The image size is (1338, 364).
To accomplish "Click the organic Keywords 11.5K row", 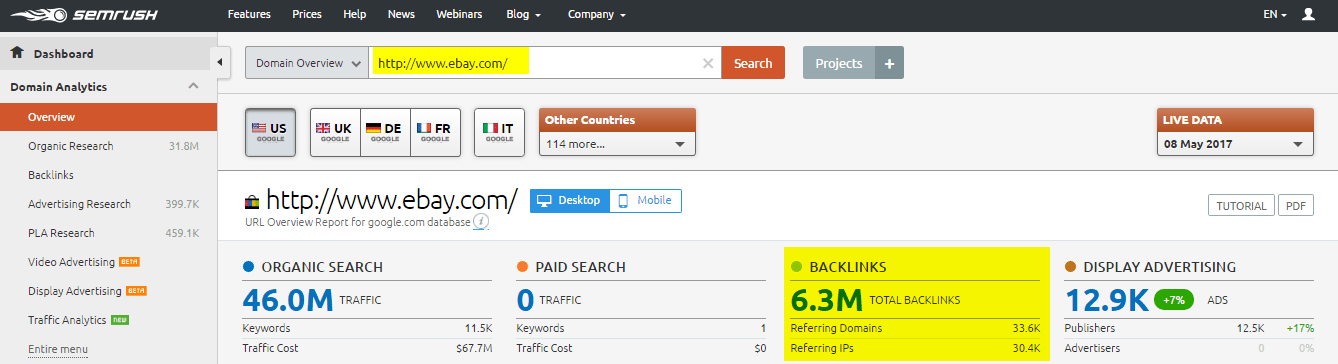I will 367,327.
